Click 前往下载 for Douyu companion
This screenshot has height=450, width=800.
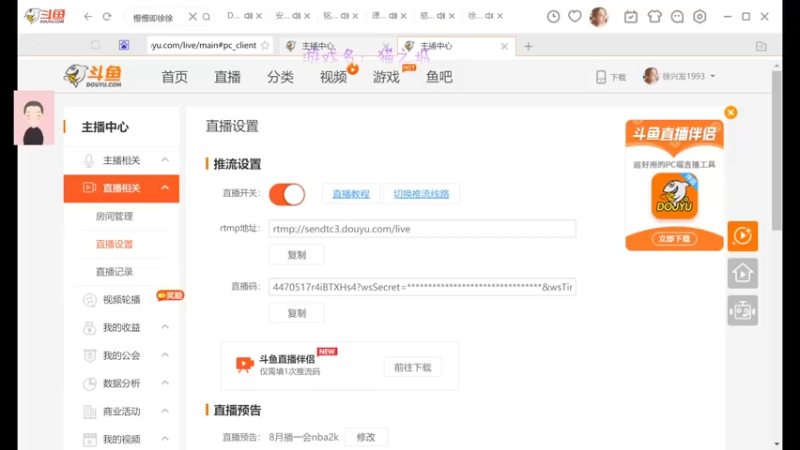pos(413,367)
